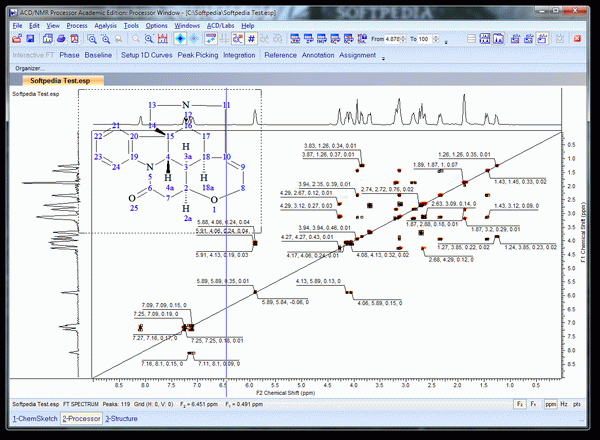Click the Setup 1D Curves button
This screenshot has width=600, height=440.
[147, 55]
